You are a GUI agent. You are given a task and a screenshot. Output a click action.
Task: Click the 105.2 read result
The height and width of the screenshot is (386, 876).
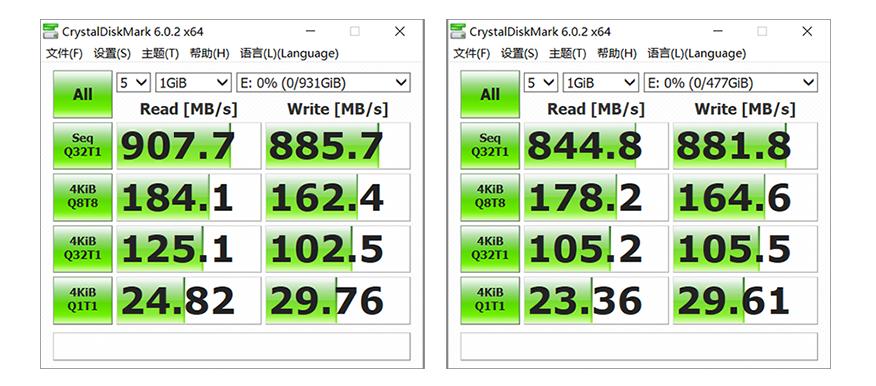tap(596, 248)
